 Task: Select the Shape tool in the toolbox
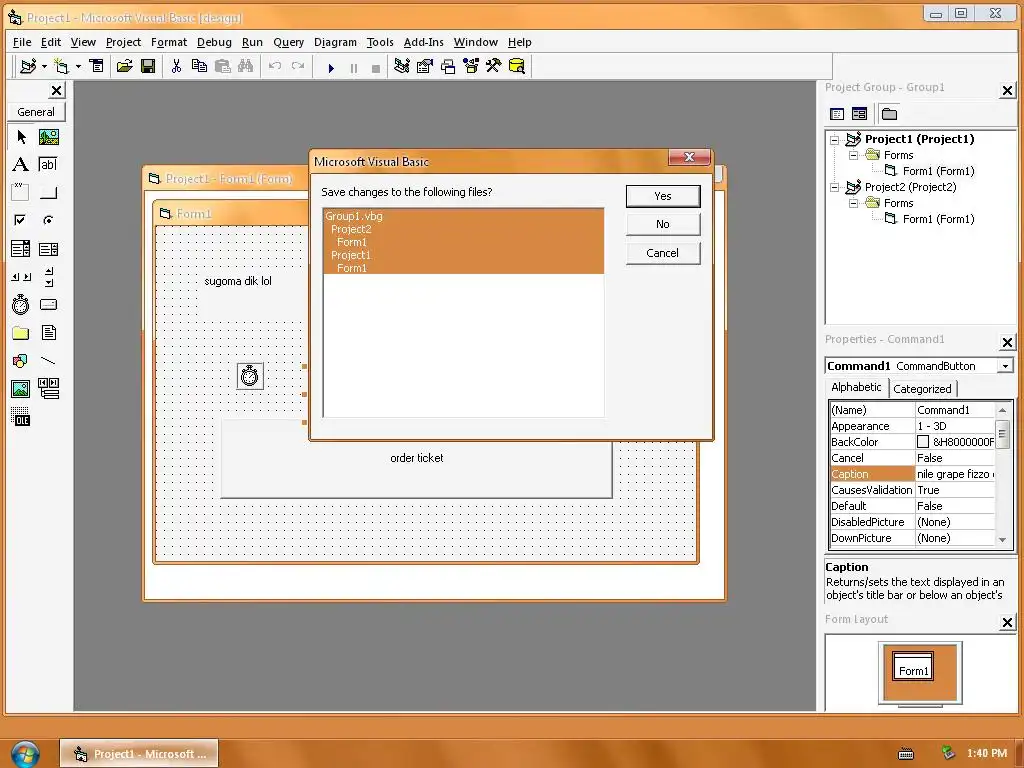click(x=21, y=360)
